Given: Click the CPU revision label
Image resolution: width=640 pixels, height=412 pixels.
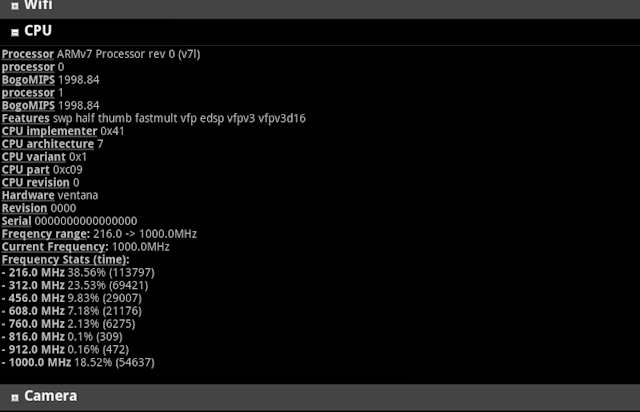Looking at the screenshot, I should 36,183.
